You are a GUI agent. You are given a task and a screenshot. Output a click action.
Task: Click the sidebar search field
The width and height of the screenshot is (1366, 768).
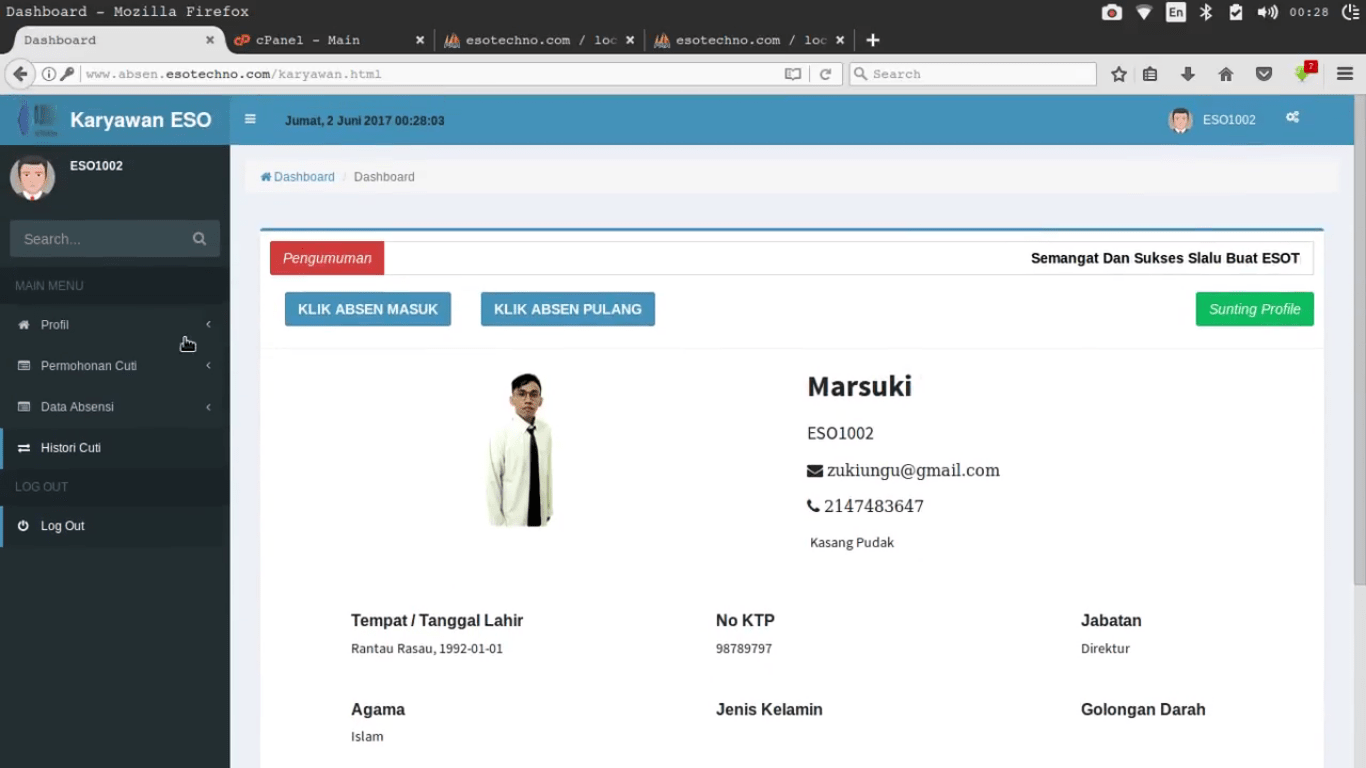pyautogui.click(x=100, y=238)
